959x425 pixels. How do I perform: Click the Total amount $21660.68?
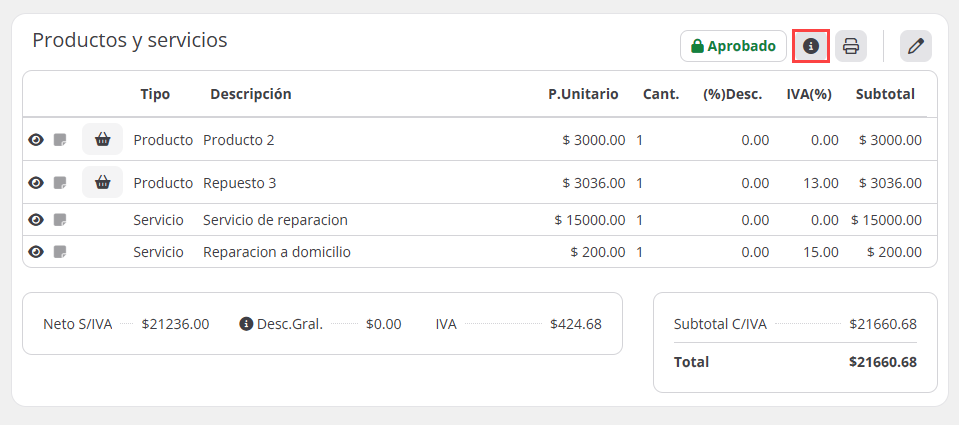(882, 362)
